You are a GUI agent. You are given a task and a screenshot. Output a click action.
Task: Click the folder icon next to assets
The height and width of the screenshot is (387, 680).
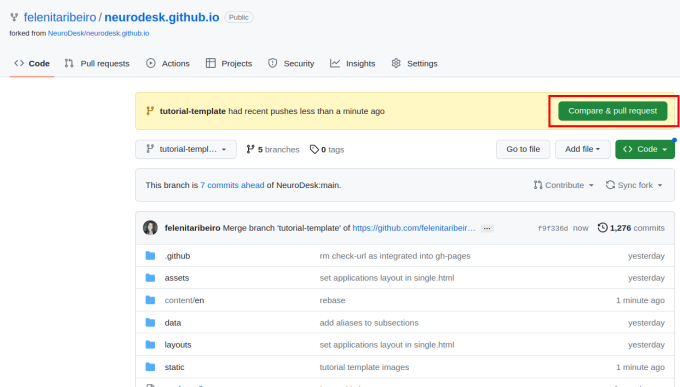pos(150,278)
